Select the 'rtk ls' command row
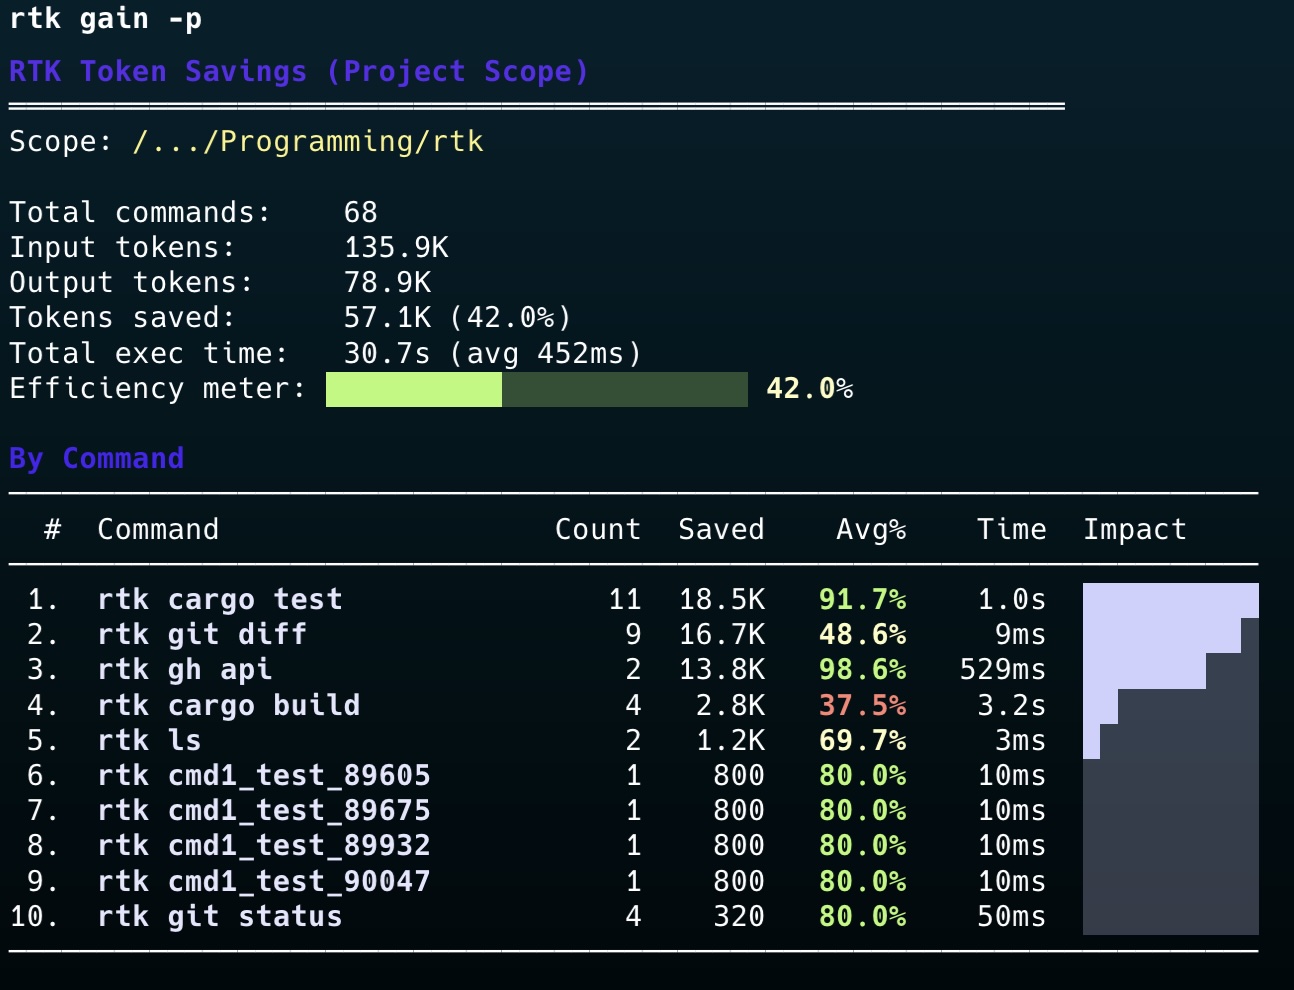Screen dimensions: 1294x990 pos(149,741)
